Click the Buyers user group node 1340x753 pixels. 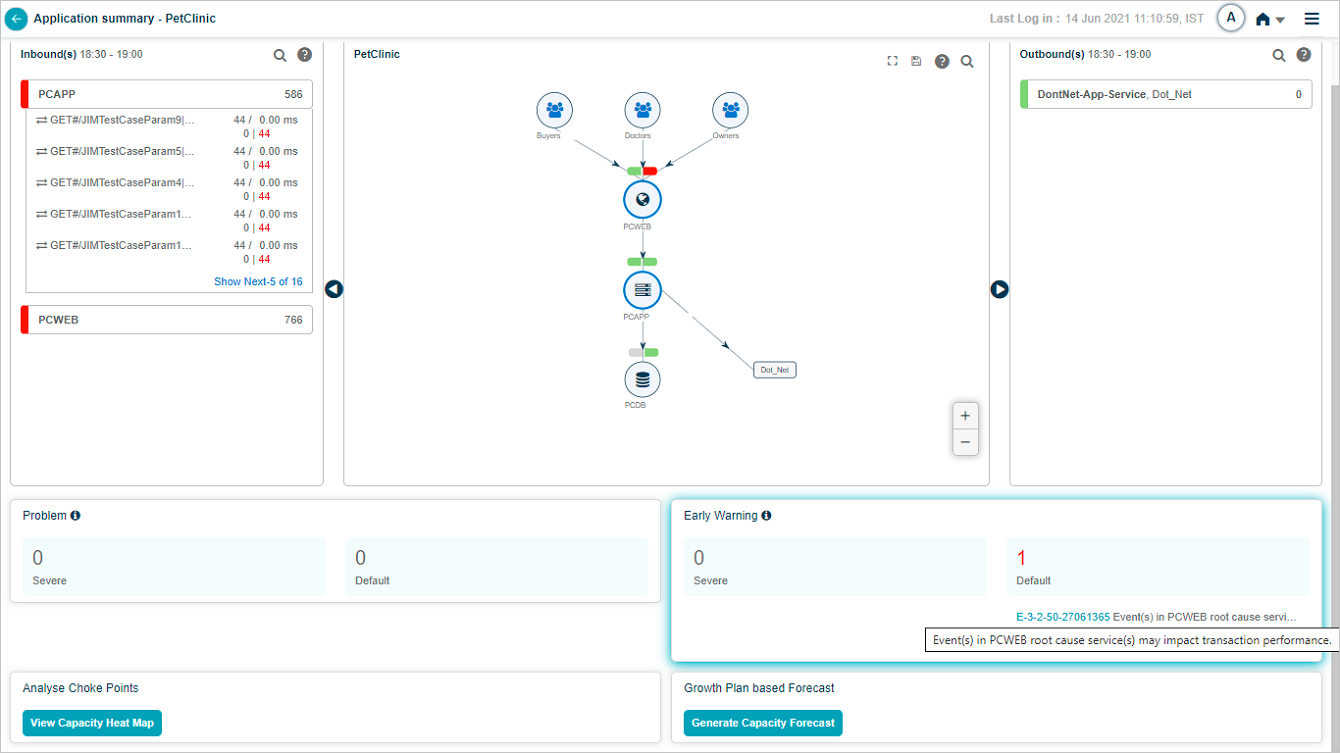[554, 110]
